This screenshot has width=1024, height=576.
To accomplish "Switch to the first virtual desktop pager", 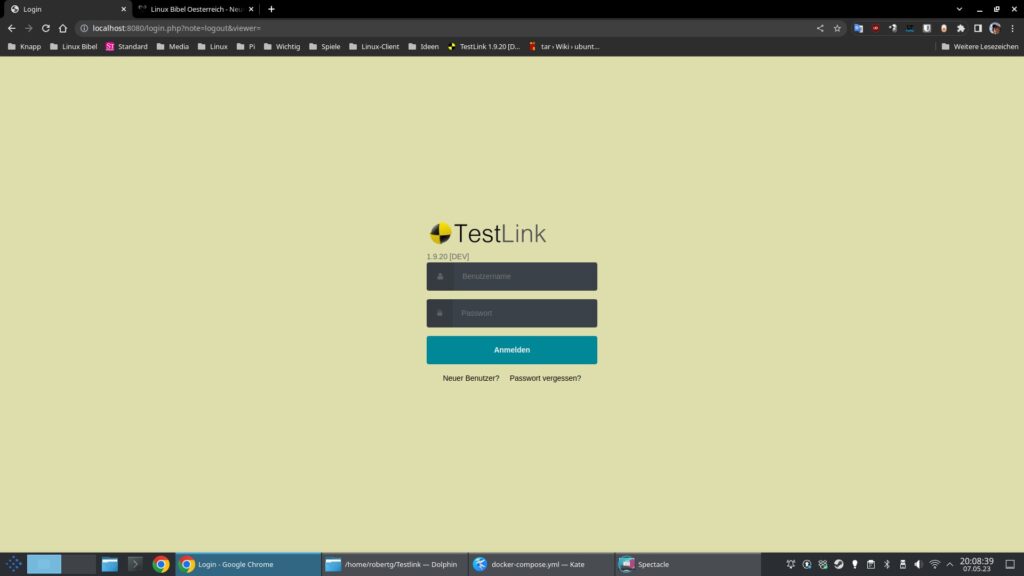I will (44, 564).
